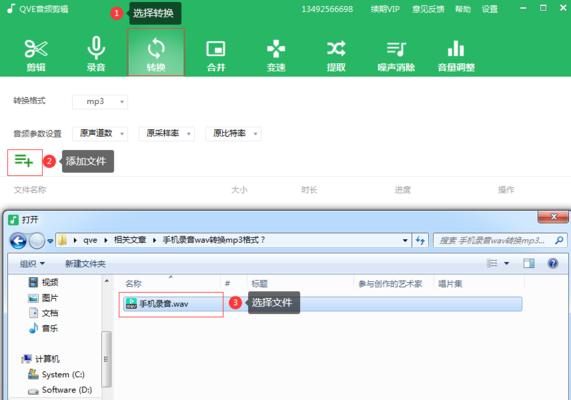
Task: Click the back arrow in 打开 dialog
Action: pyautogui.click(x=18, y=241)
